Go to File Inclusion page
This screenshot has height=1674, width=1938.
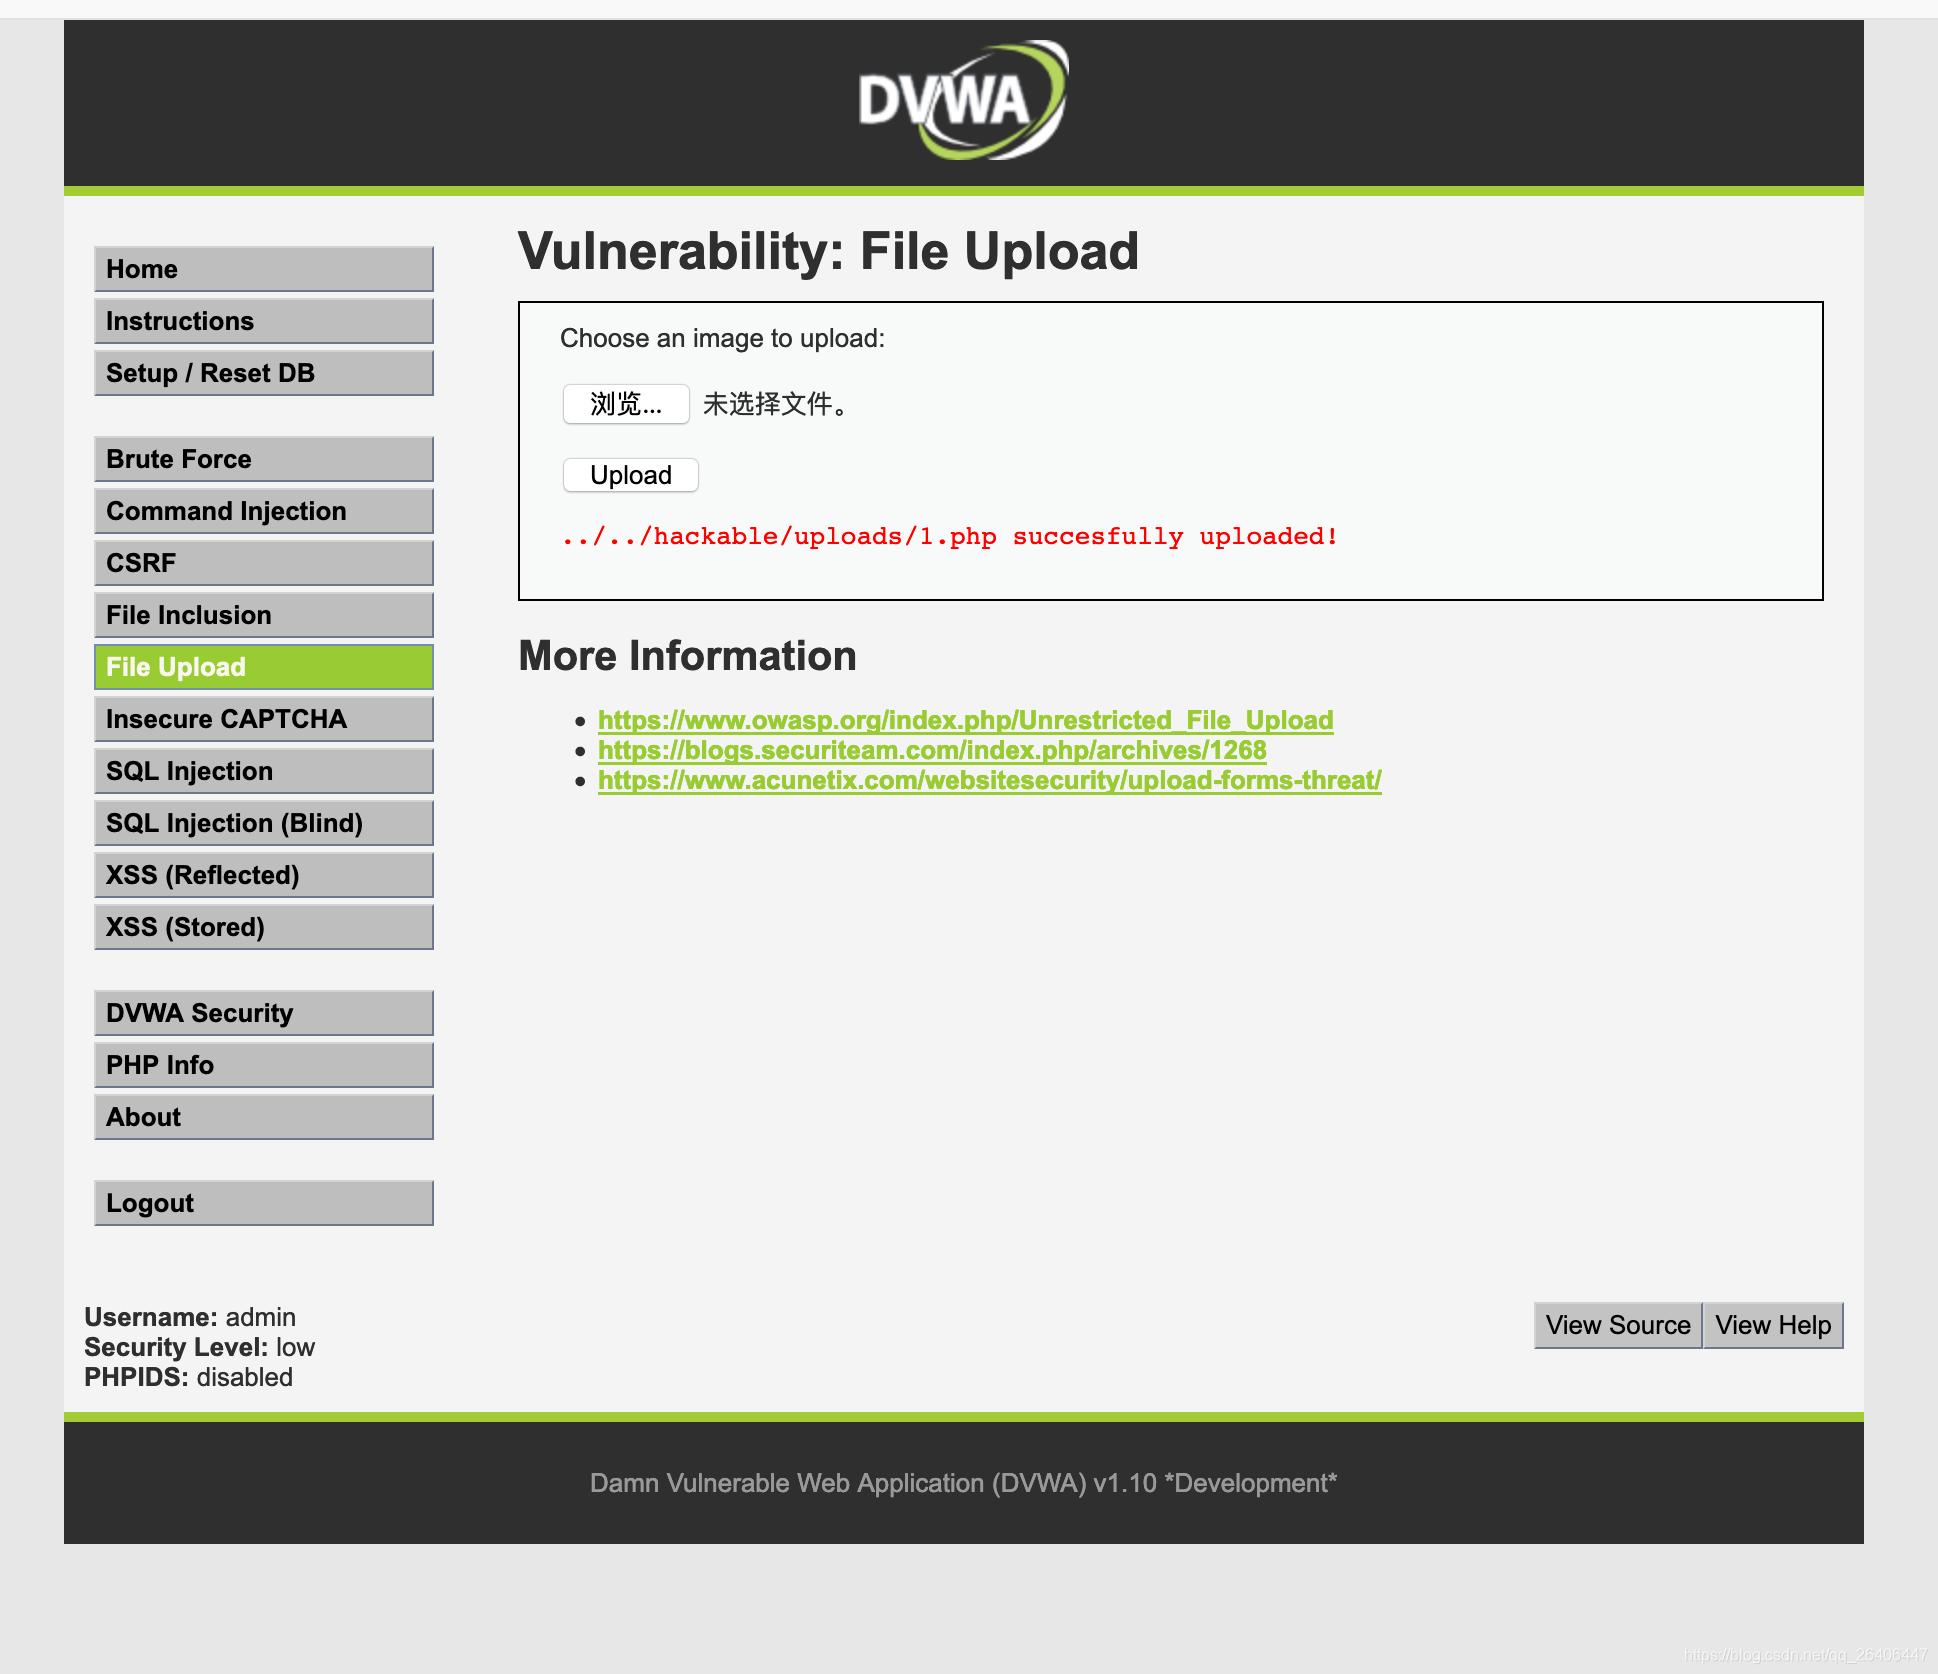(x=263, y=615)
